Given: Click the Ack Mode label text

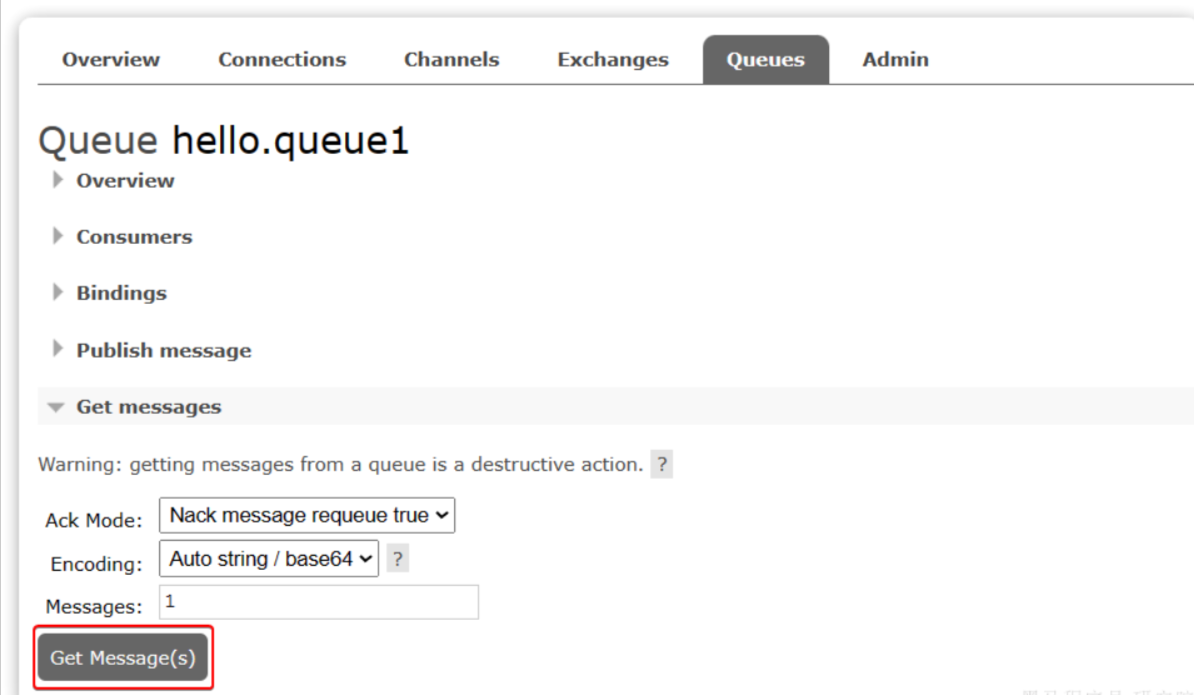Looking at the screenshot, I should point(94,521).
